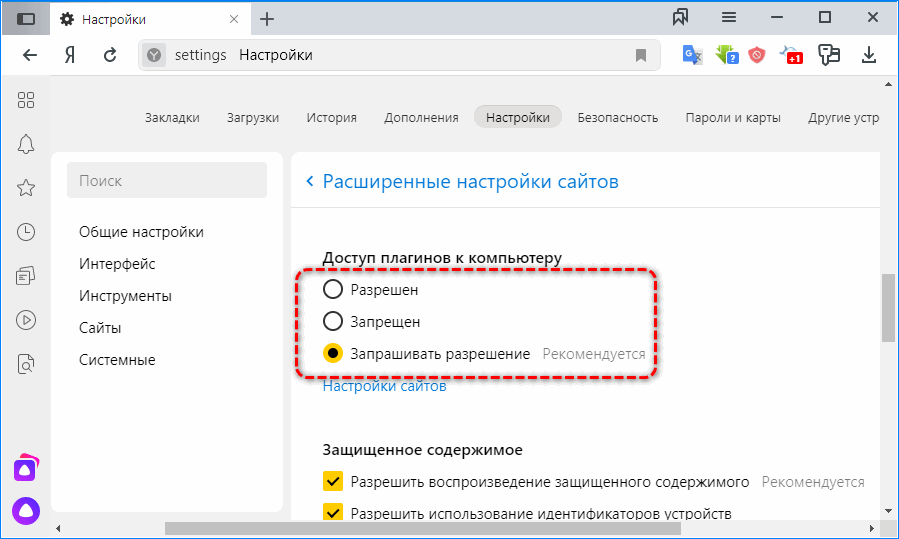The height and width of the screenshot is (539, 899).
Task: Click the site info icon in the address bar
Action: tap(154, 55)
